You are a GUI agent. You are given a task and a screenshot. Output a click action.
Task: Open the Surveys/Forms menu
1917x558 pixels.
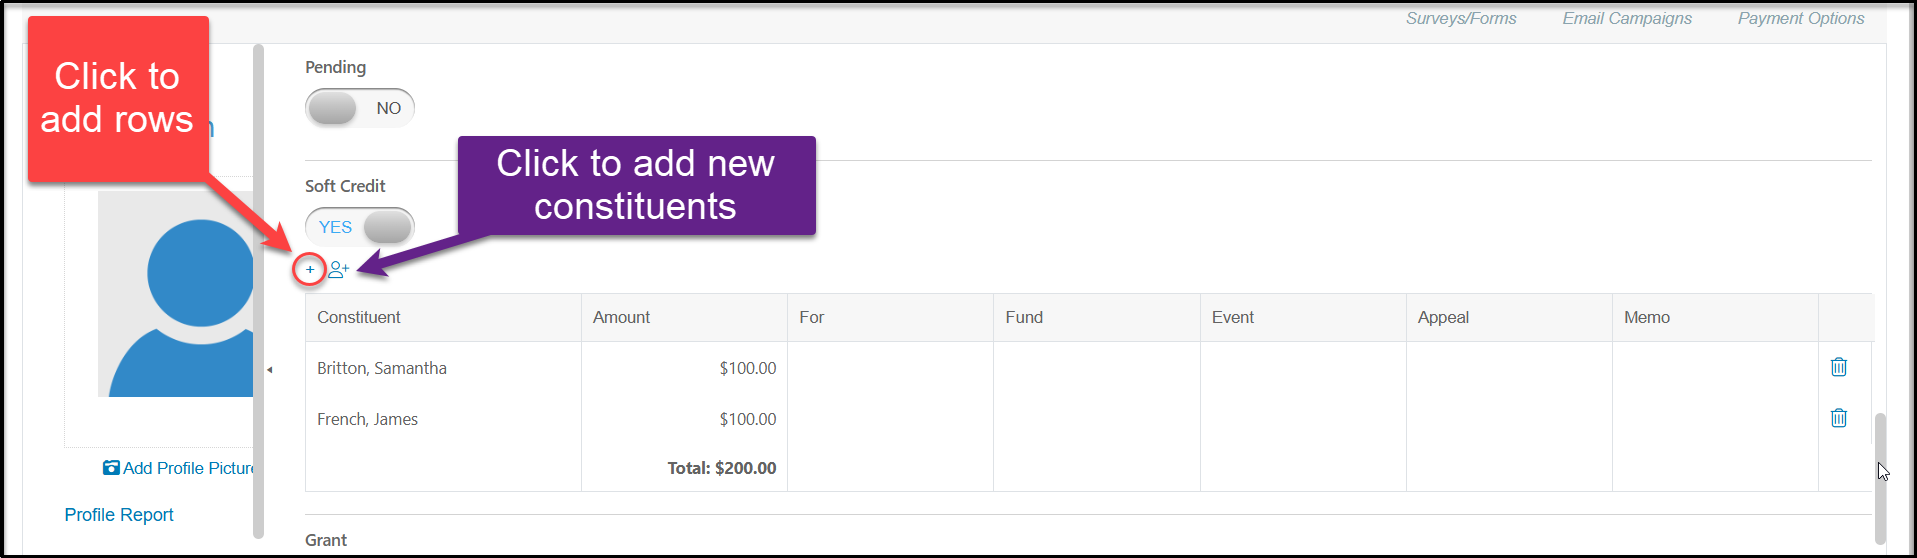pyautogui.click(x=1461, y=18)
